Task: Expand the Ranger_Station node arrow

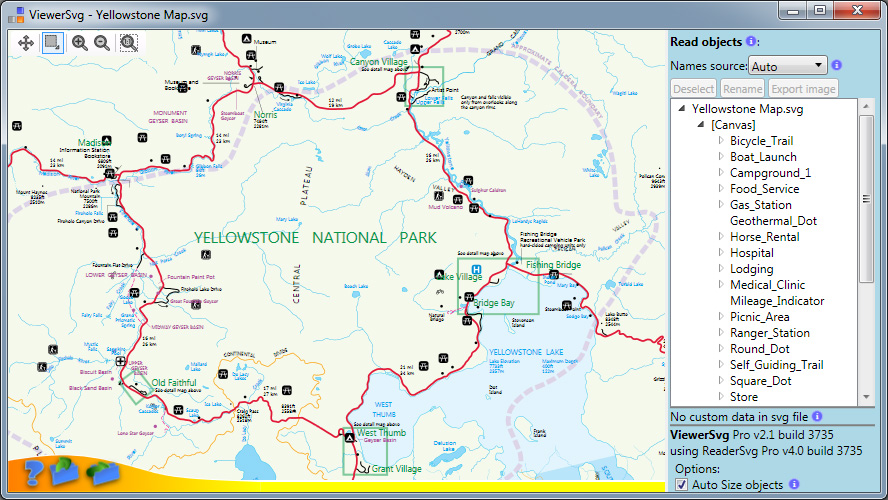Action: point(721,332)
